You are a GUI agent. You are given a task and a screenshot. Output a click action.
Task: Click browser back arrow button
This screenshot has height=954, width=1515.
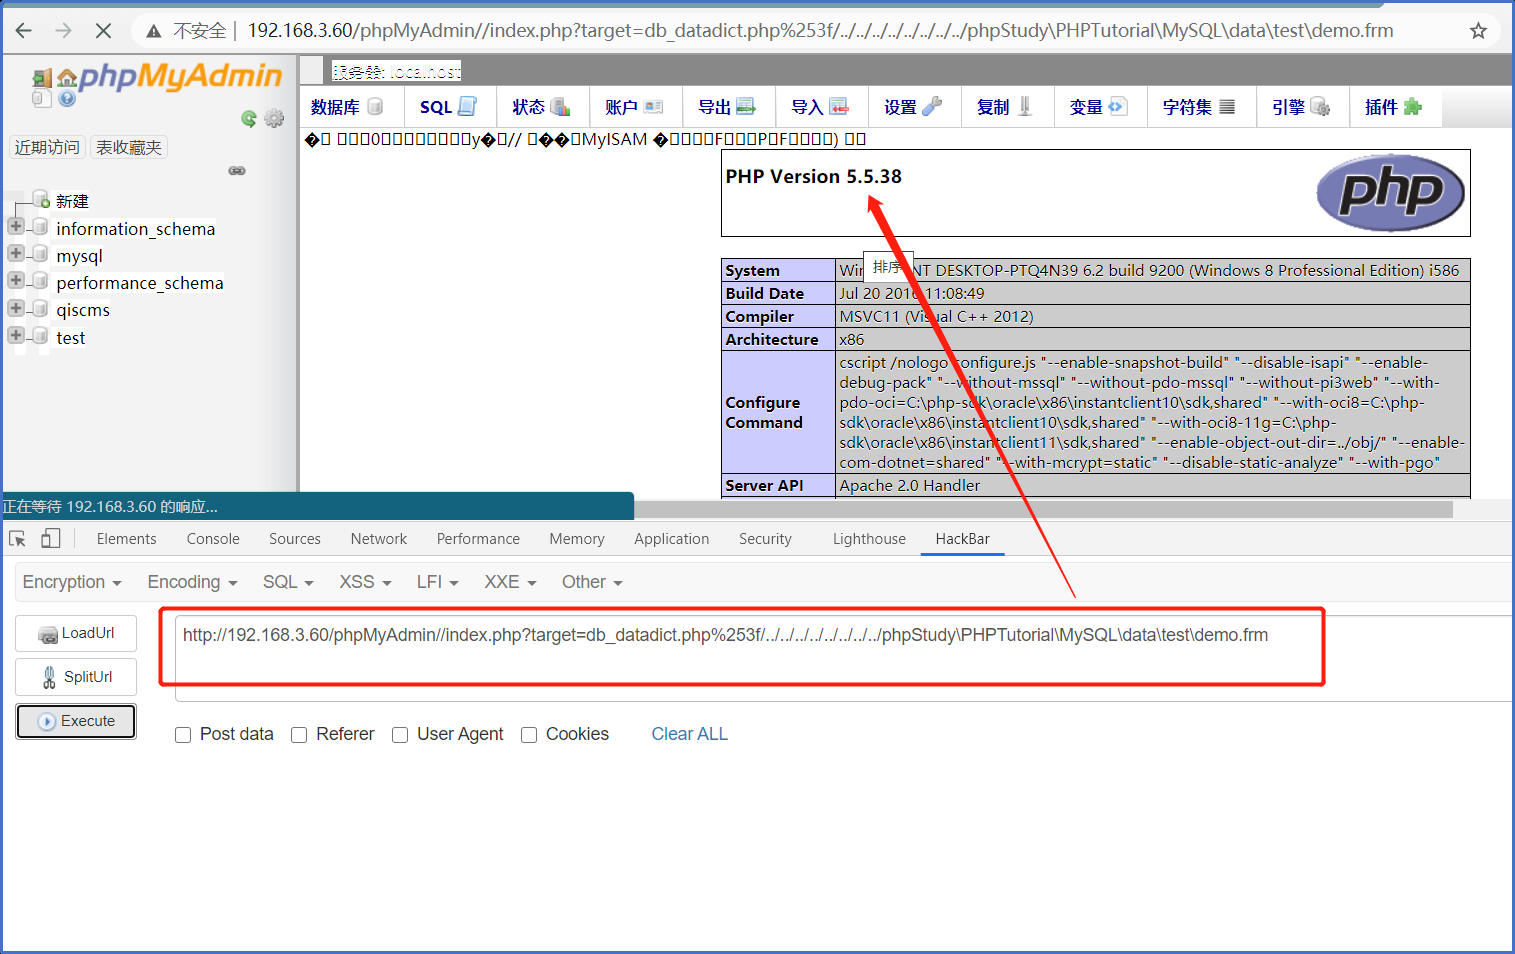(x=23, y=30)
